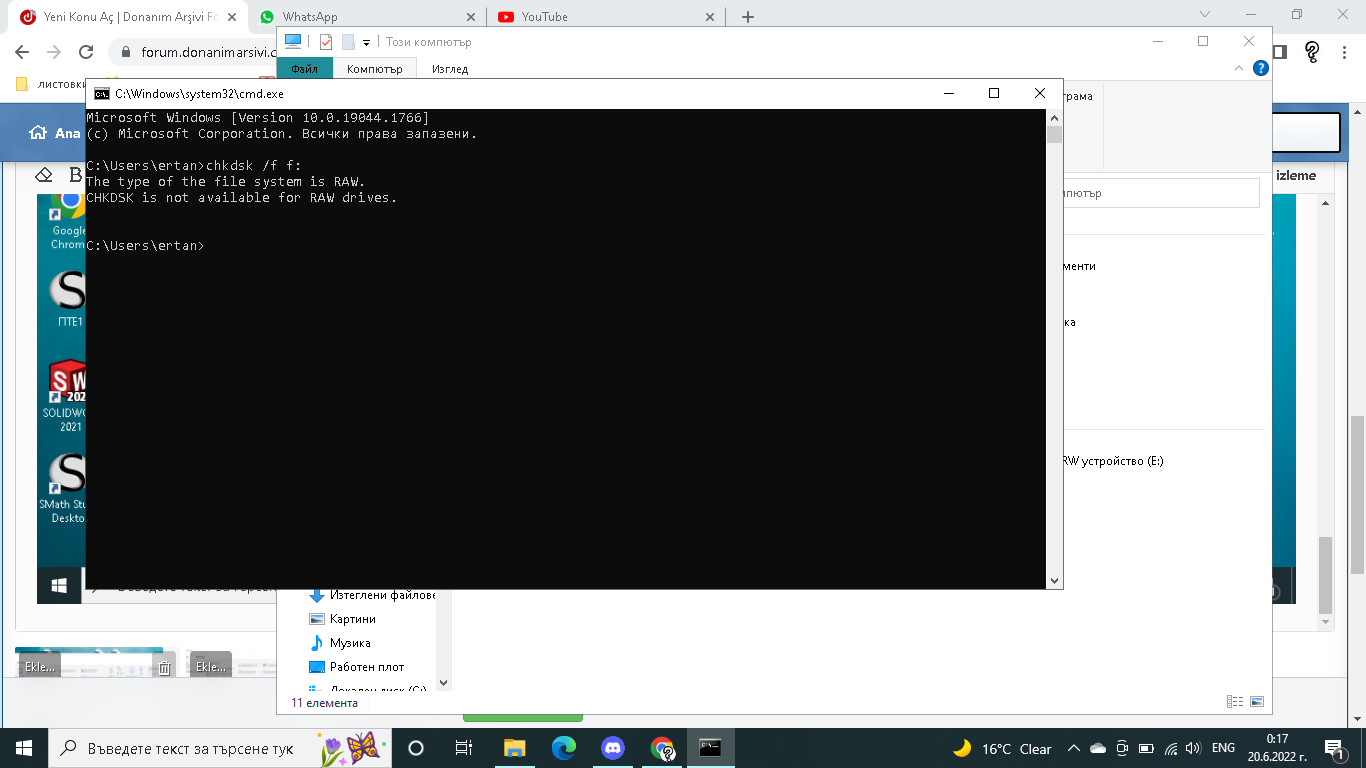Click the question-mark extension icon in Chrome
This screenshot has width=1366, height=768.
point(1313,52)
